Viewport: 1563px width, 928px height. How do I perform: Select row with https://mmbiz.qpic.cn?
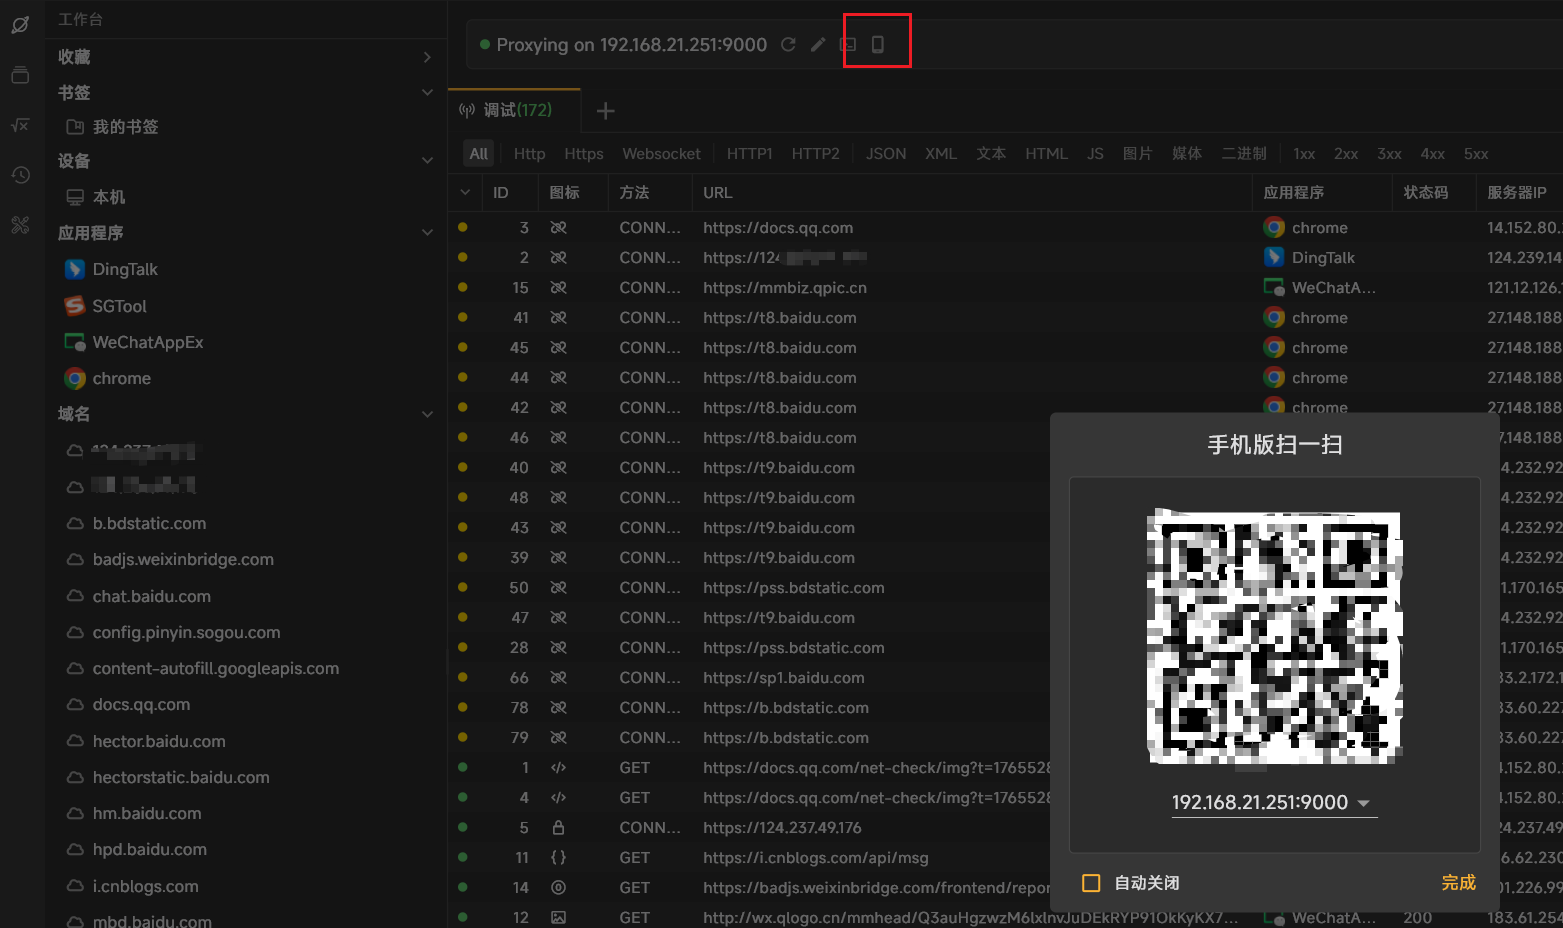click(x=1005, y=287)
